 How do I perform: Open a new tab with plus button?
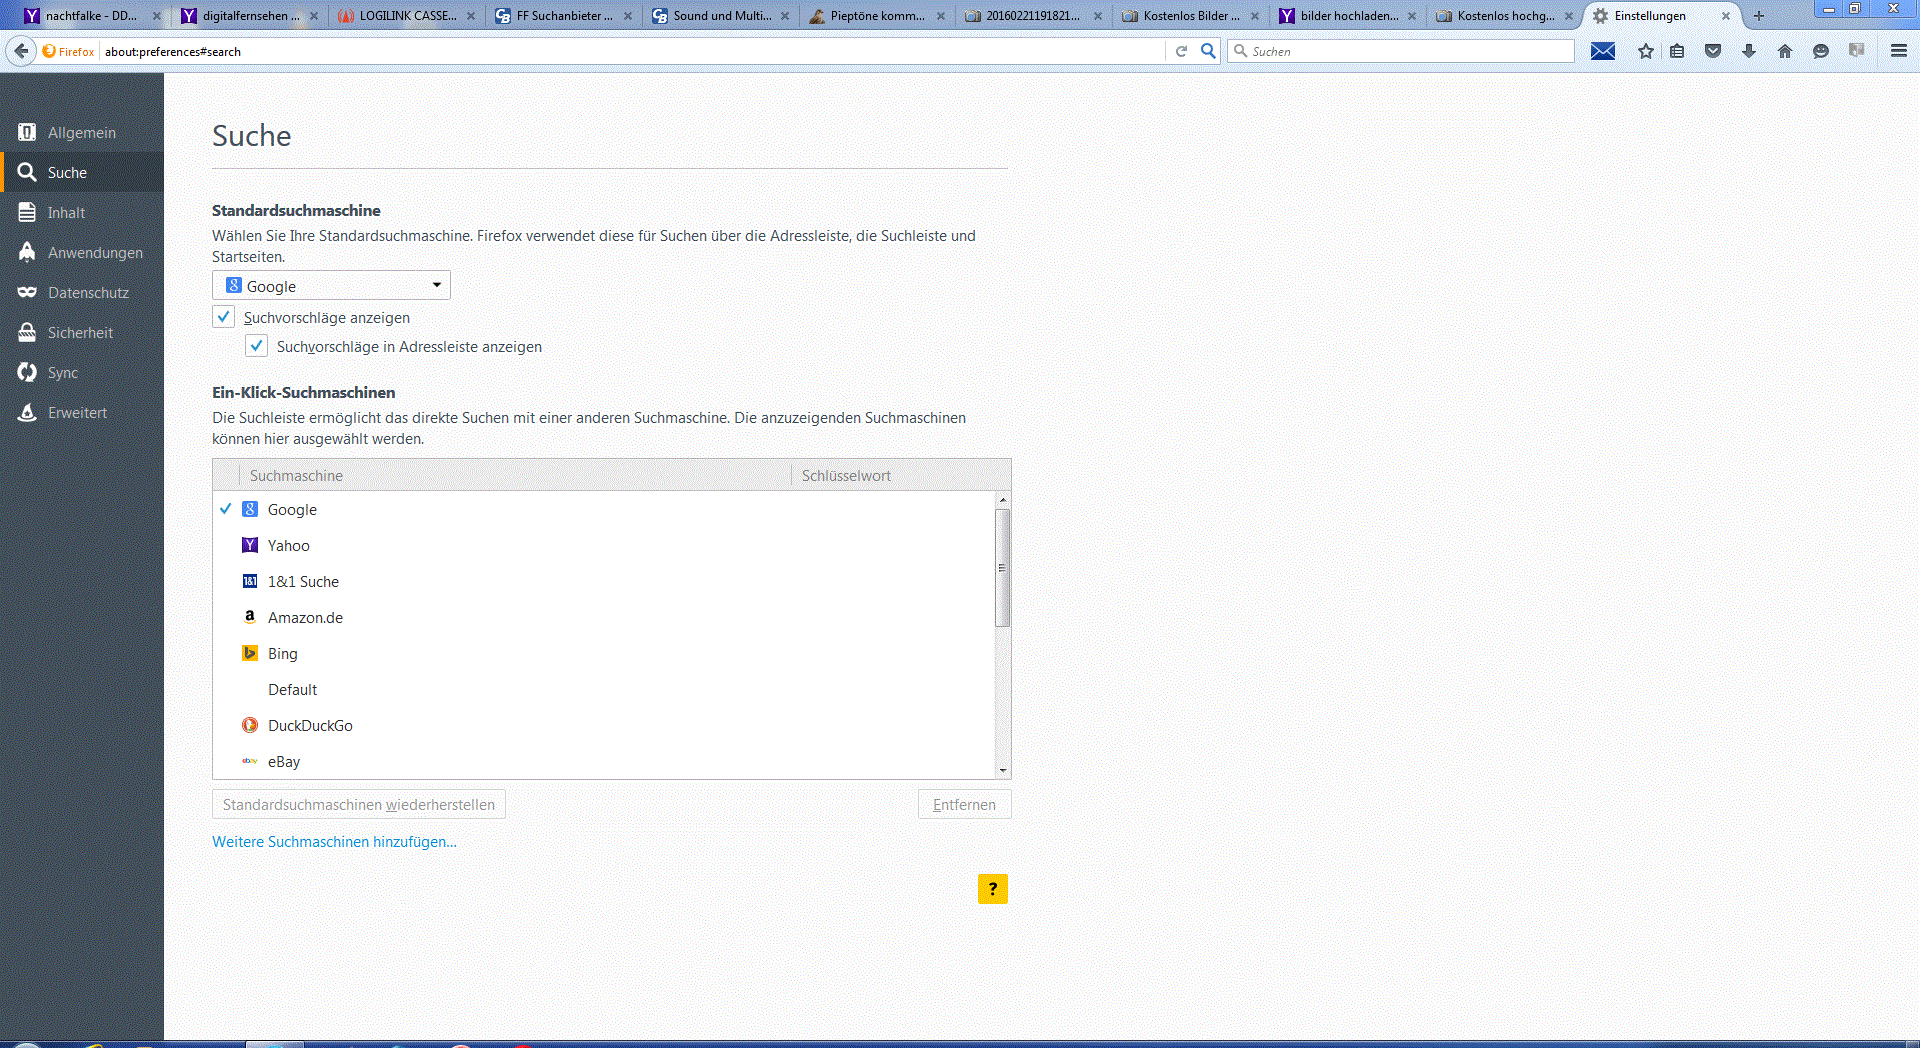[1759, 16]
